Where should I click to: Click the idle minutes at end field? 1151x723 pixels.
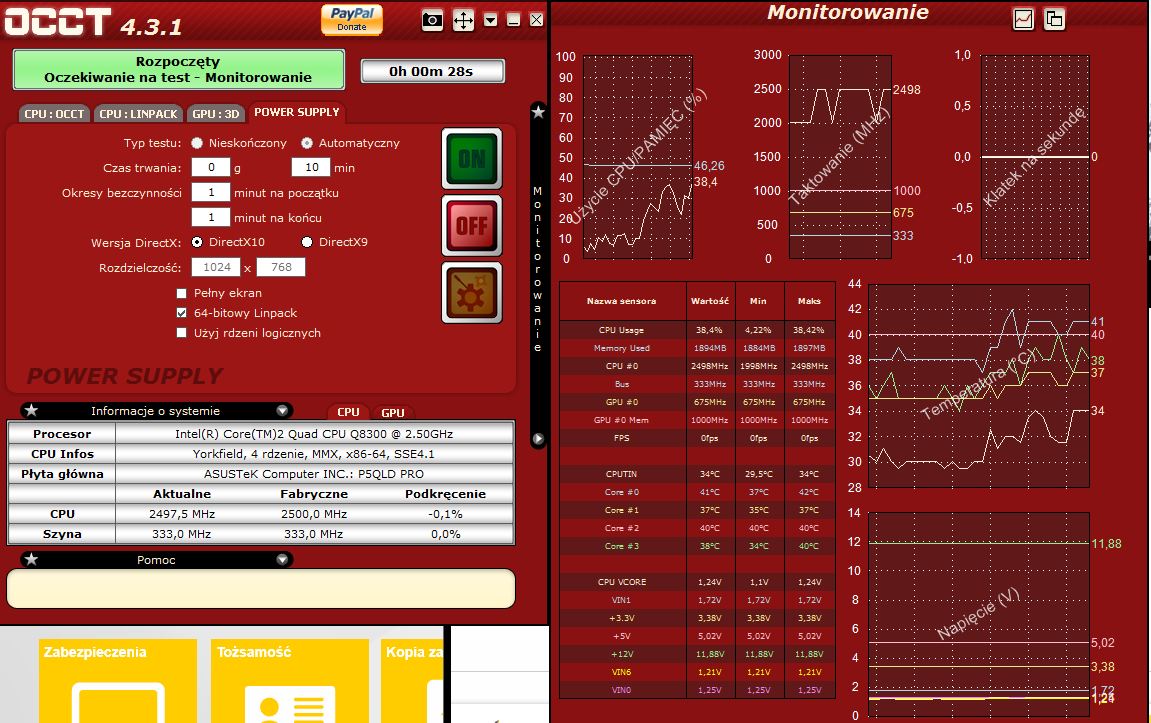(x=211, y=217)
